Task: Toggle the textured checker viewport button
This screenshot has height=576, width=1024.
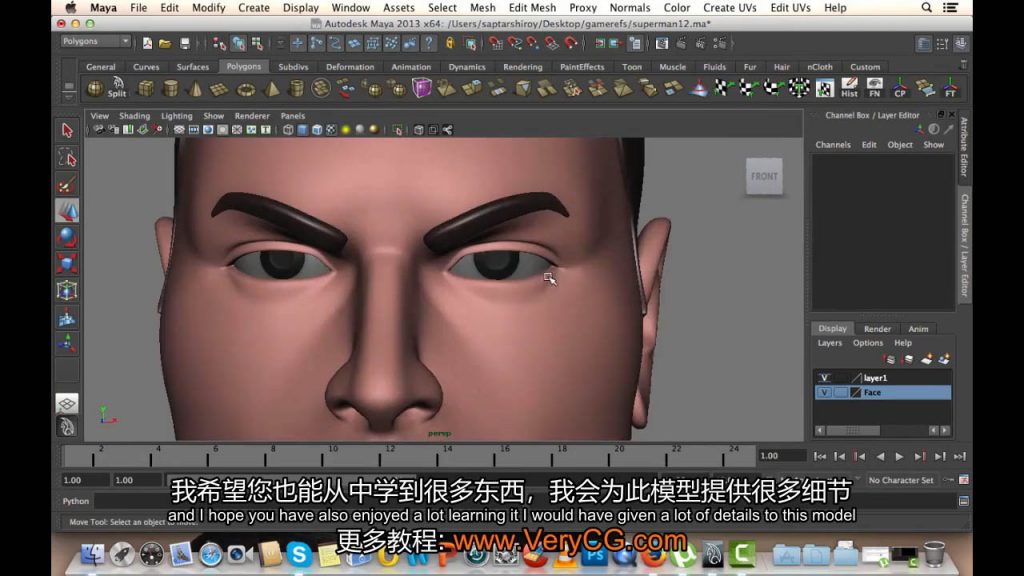Action: coord(331,130)
